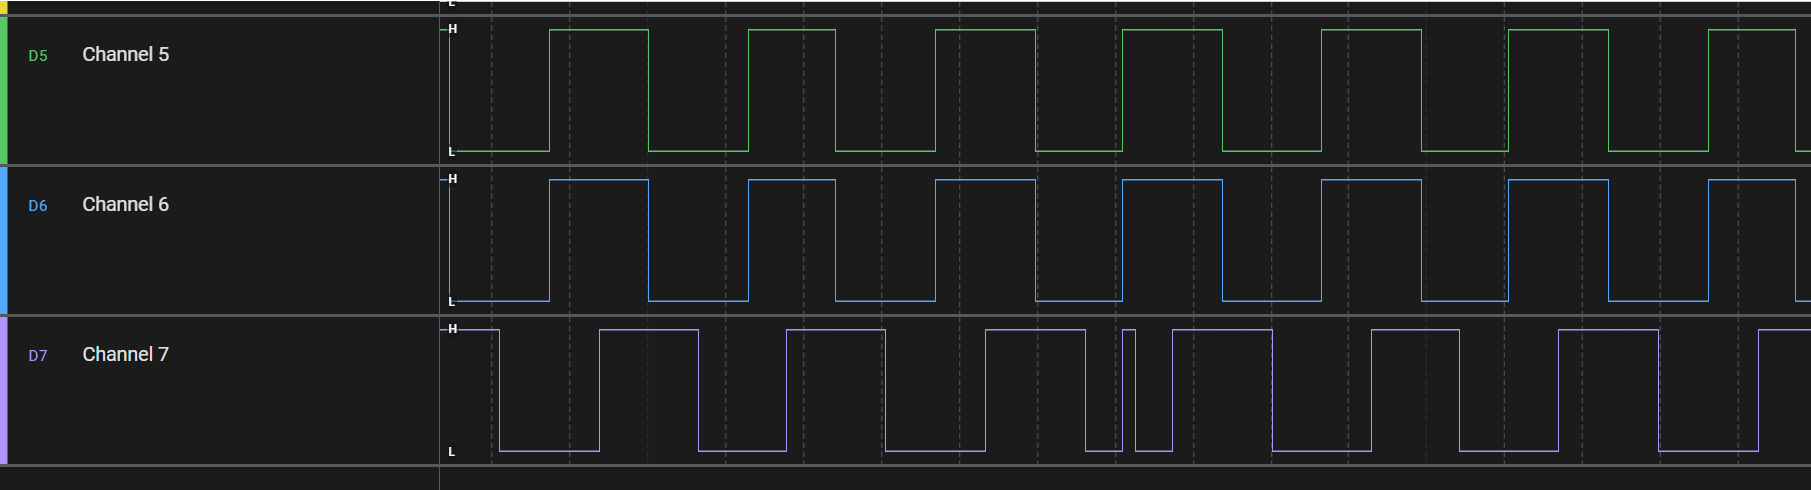Click the H level marker on Channel 7

pyautogui.click(x=452, y=329)
